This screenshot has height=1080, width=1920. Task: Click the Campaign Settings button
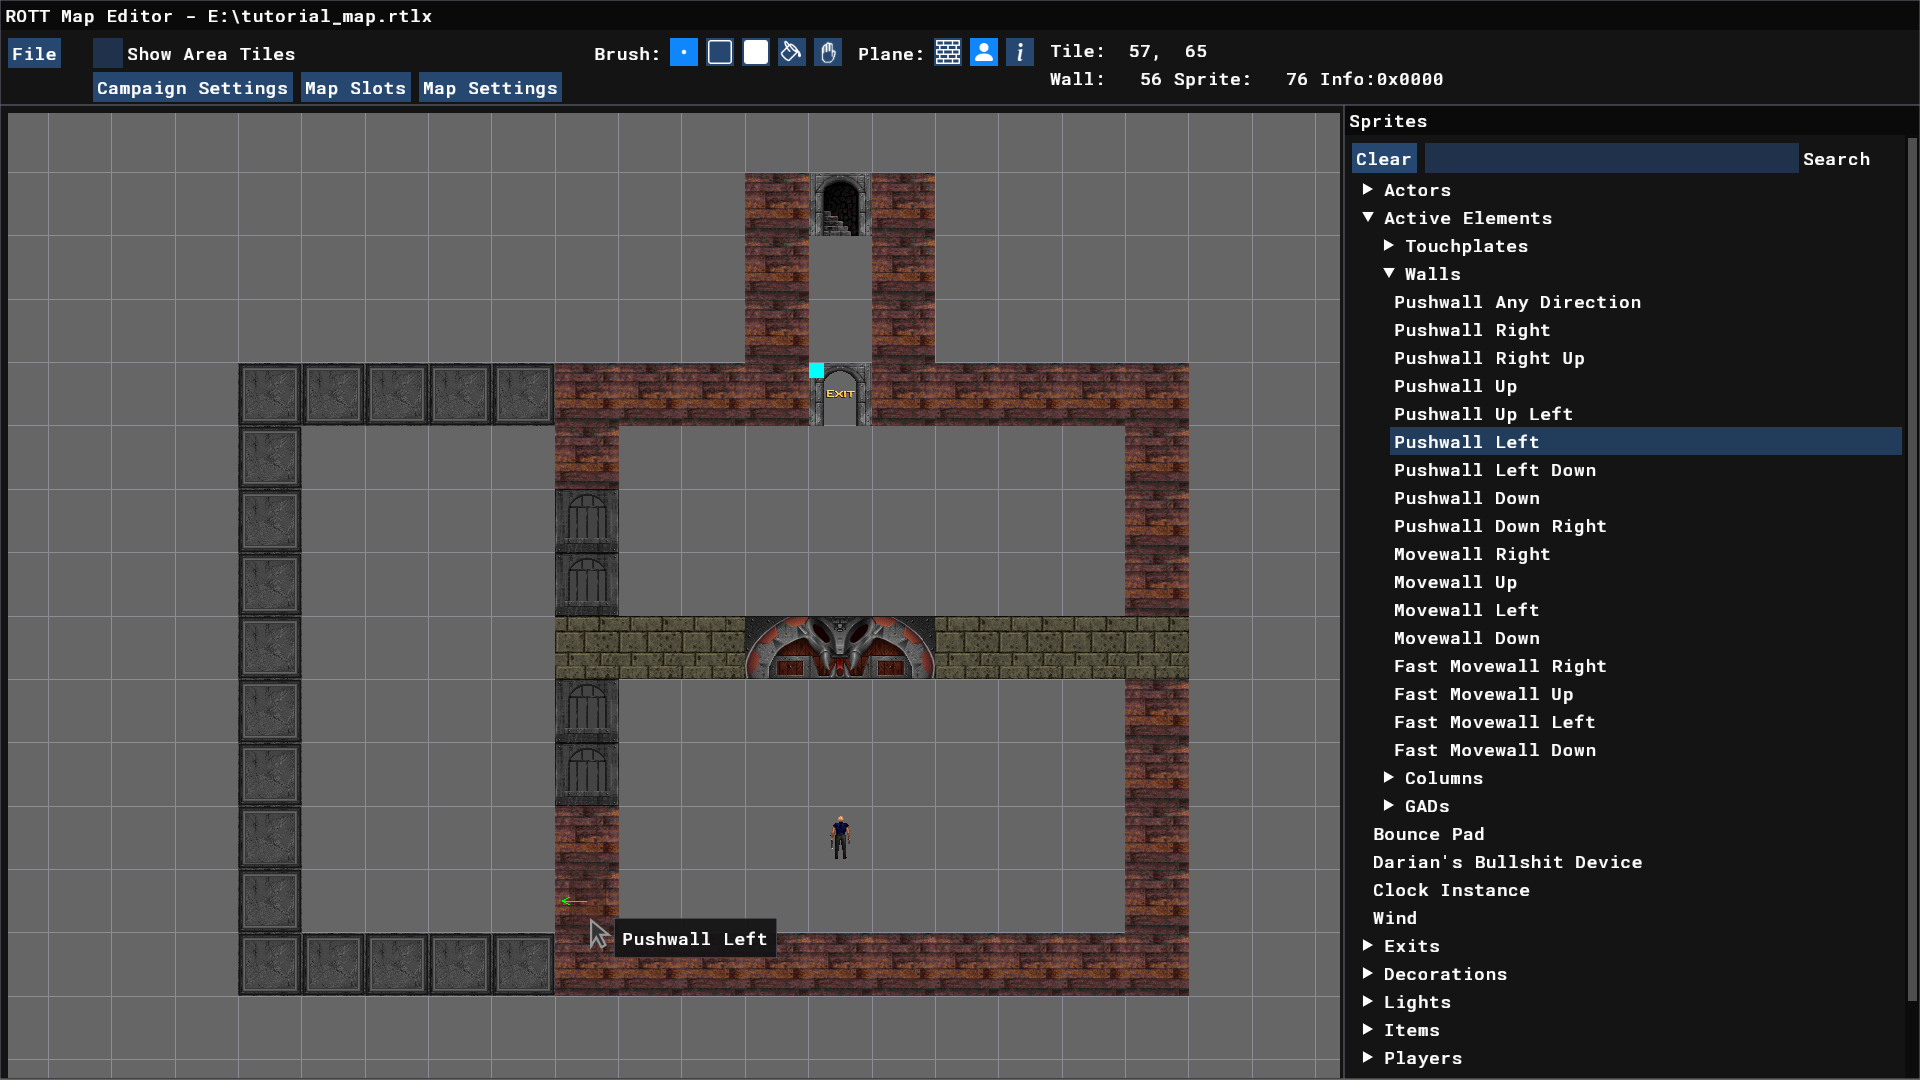click(192, 88)
